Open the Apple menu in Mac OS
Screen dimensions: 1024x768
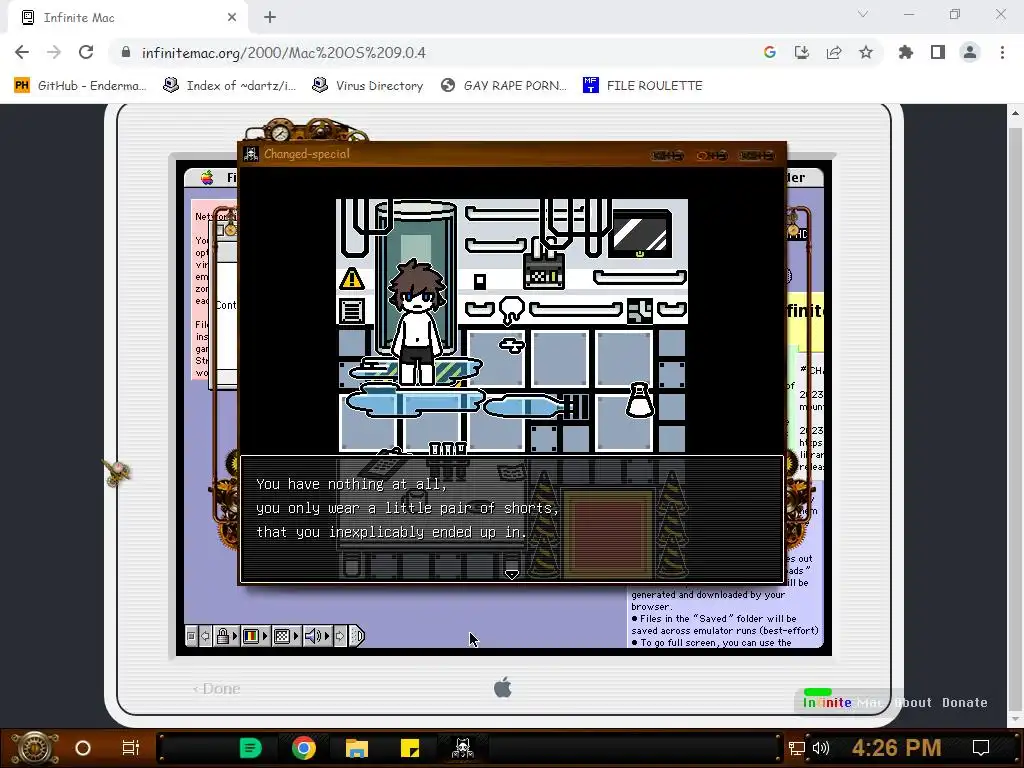(x=207, y=178)
